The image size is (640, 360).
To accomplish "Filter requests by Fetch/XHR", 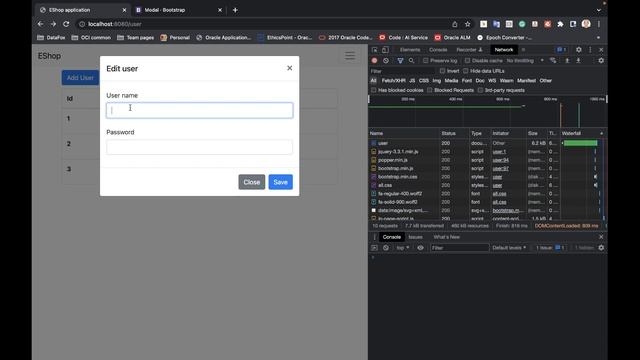I will pos(393,81).
